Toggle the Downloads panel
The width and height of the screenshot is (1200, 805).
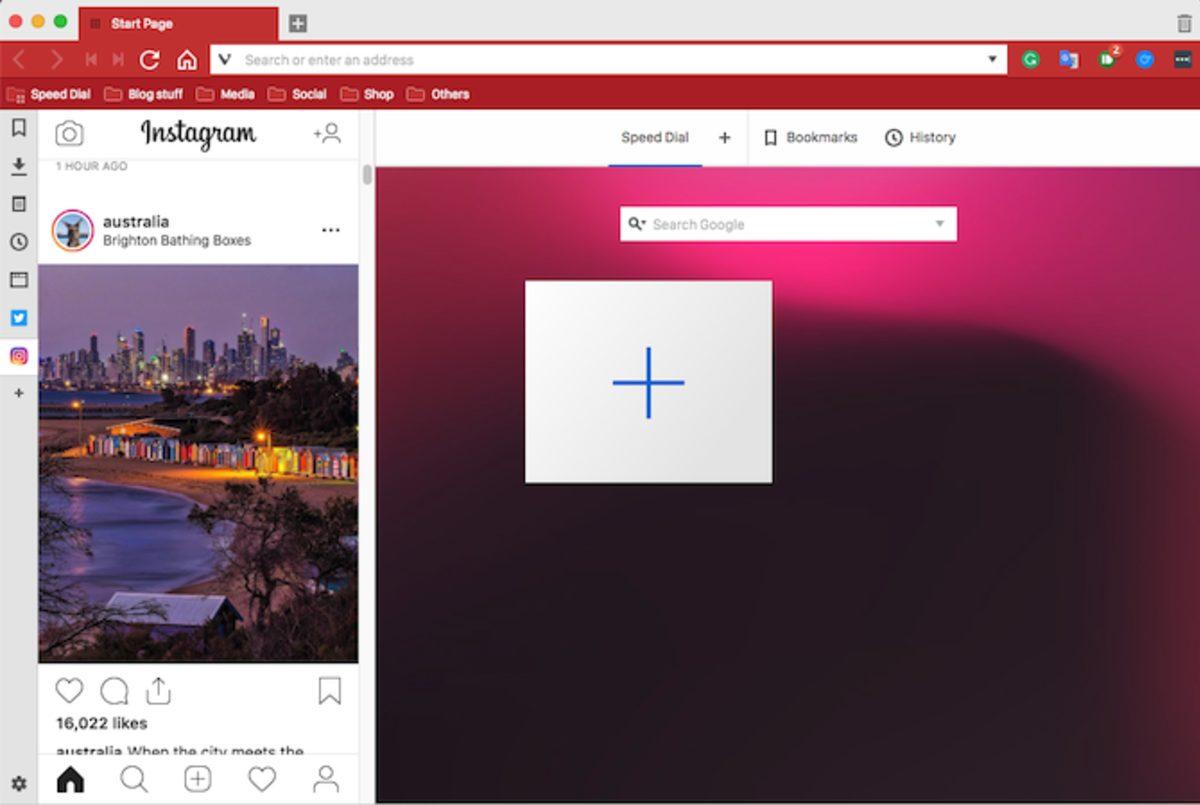tap(18, 164)
